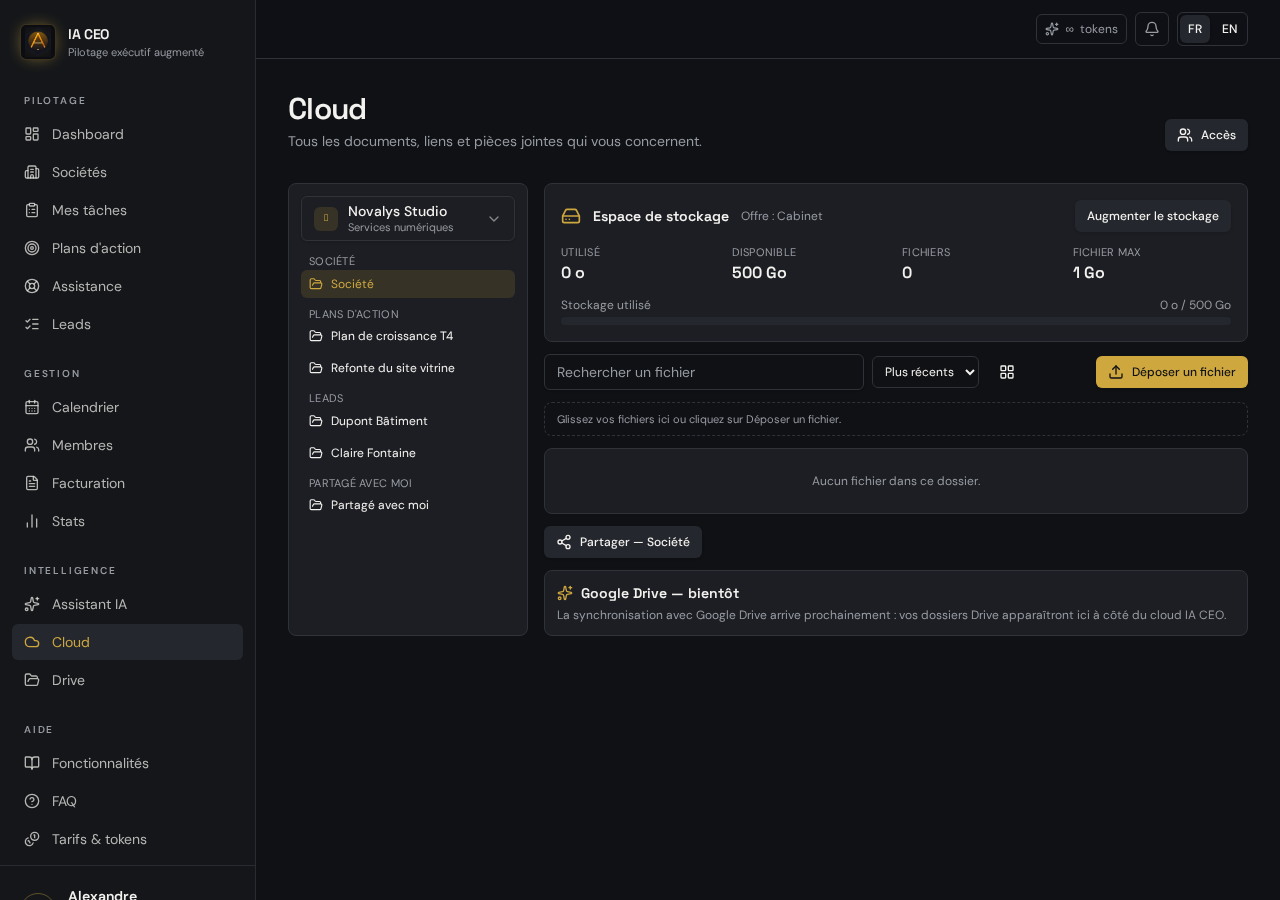Click the Drive folder icon in sidebar
The image size is (1280, 900).
coord(32,680)
